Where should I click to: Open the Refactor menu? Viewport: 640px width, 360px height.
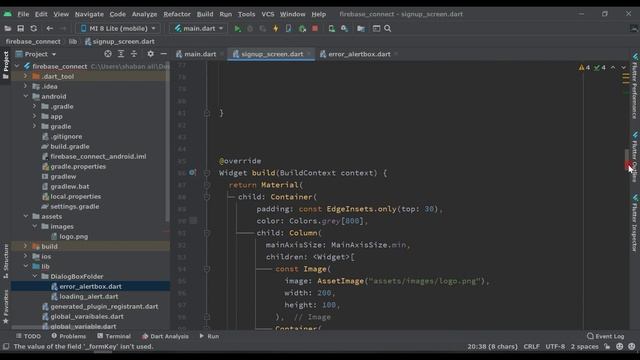[177, 14]
